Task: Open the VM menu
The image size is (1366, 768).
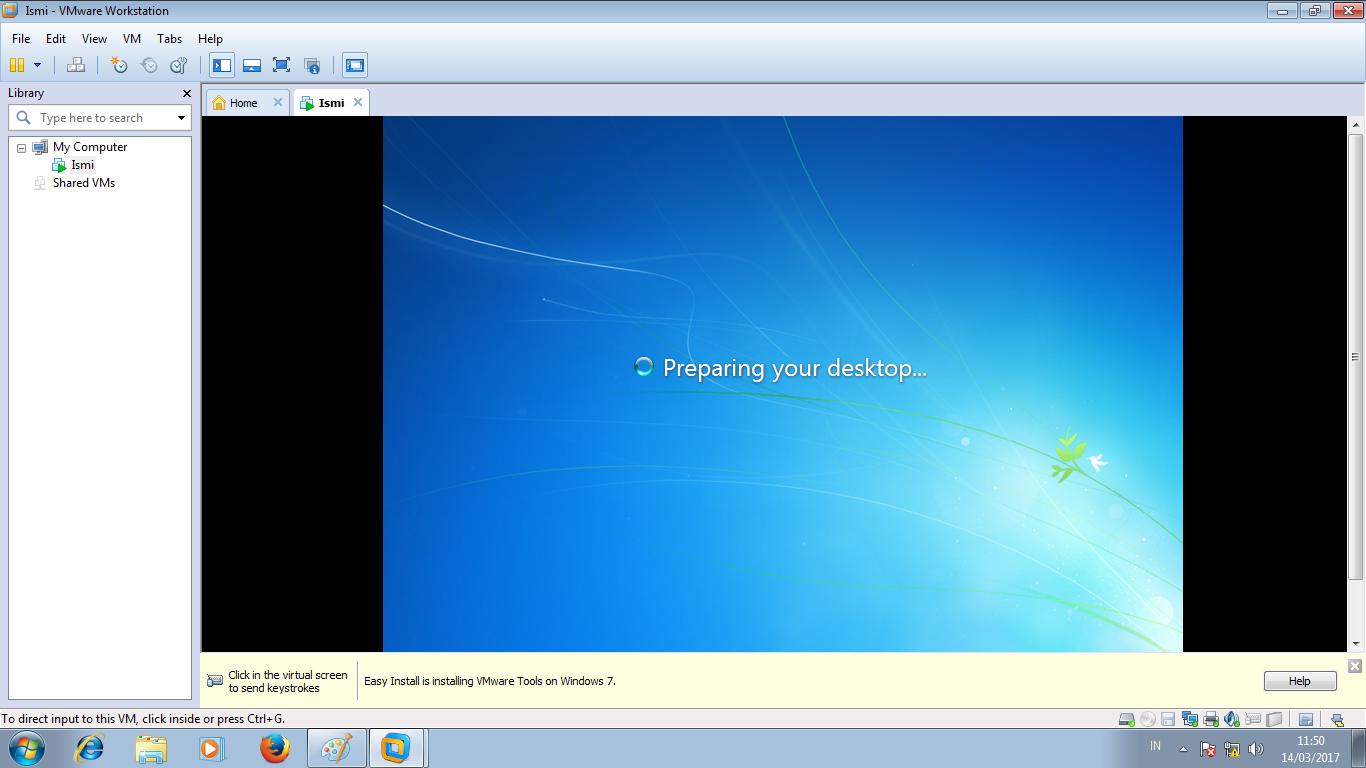Action: click(132, 39)
